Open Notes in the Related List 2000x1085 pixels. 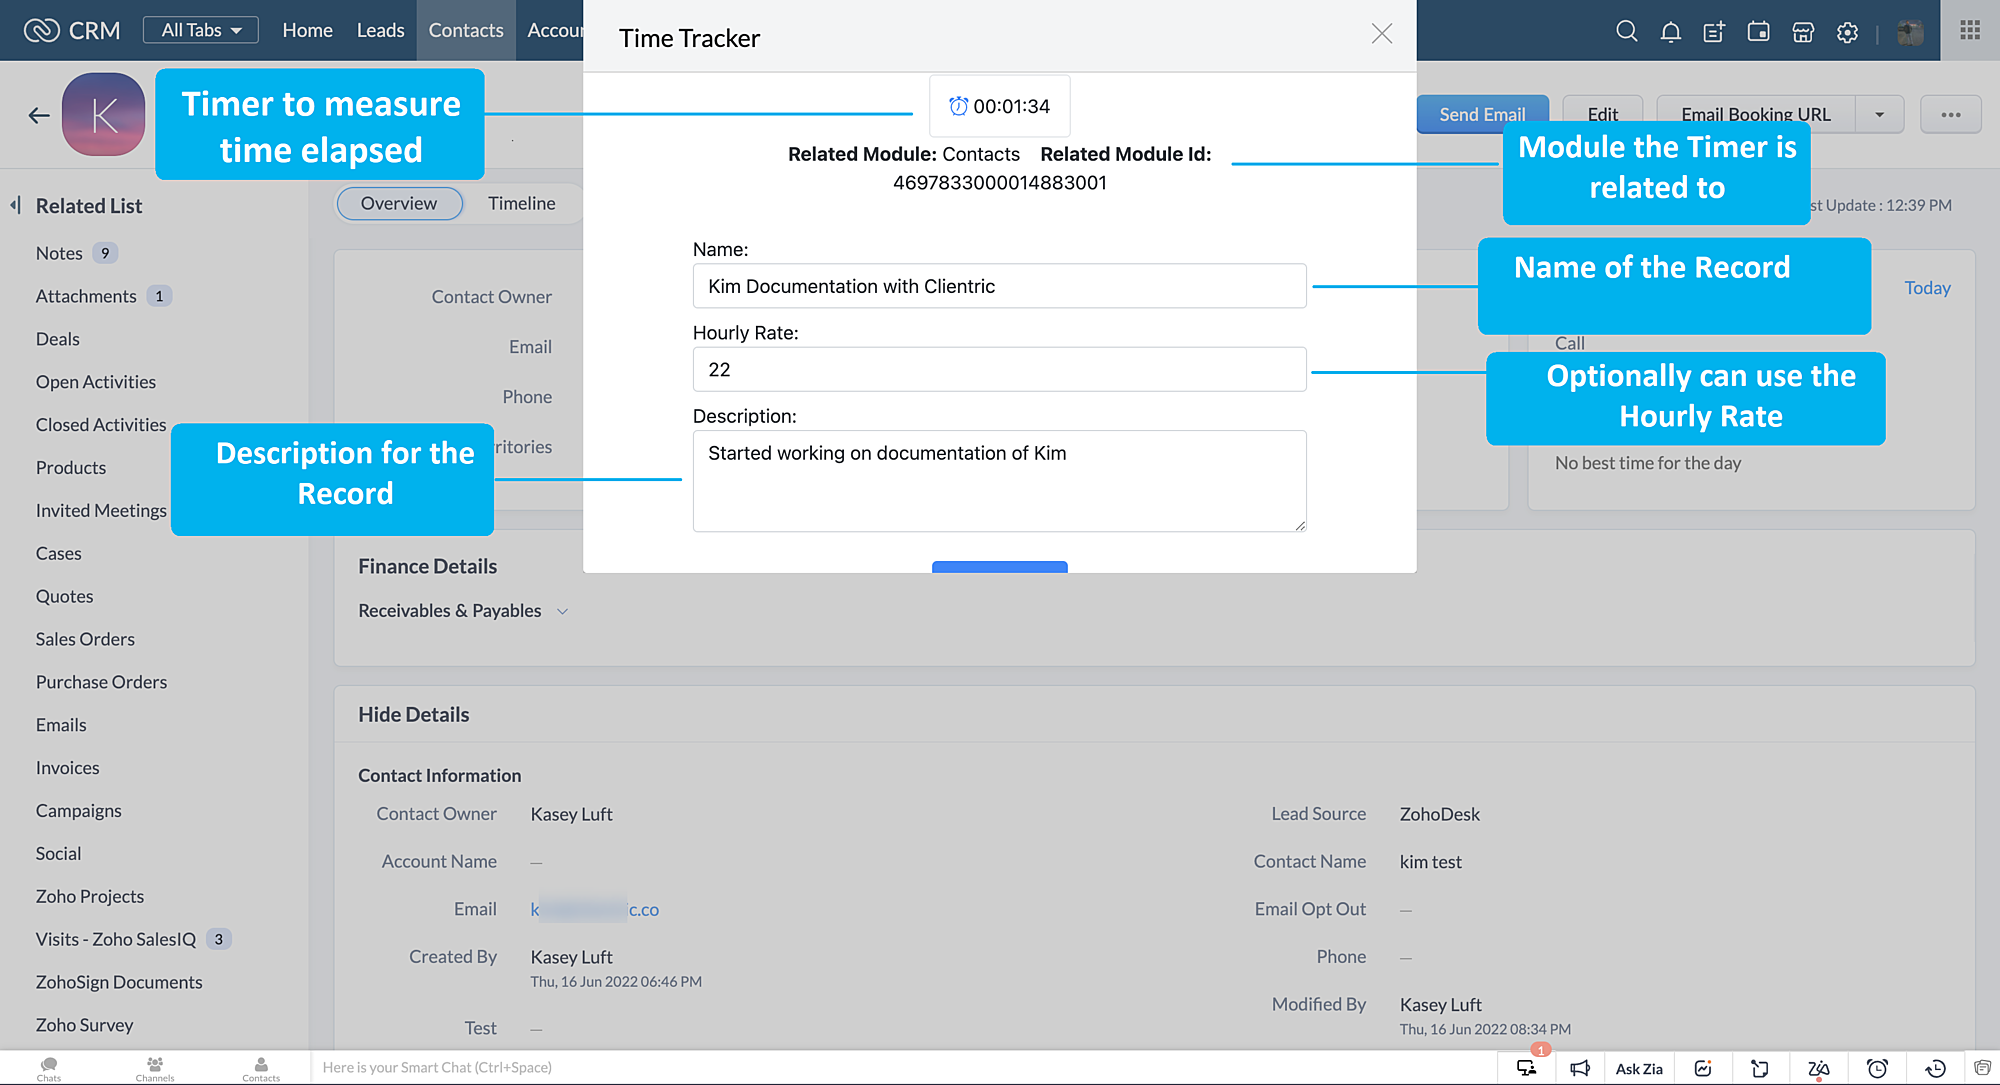click(x=59, y=253)
